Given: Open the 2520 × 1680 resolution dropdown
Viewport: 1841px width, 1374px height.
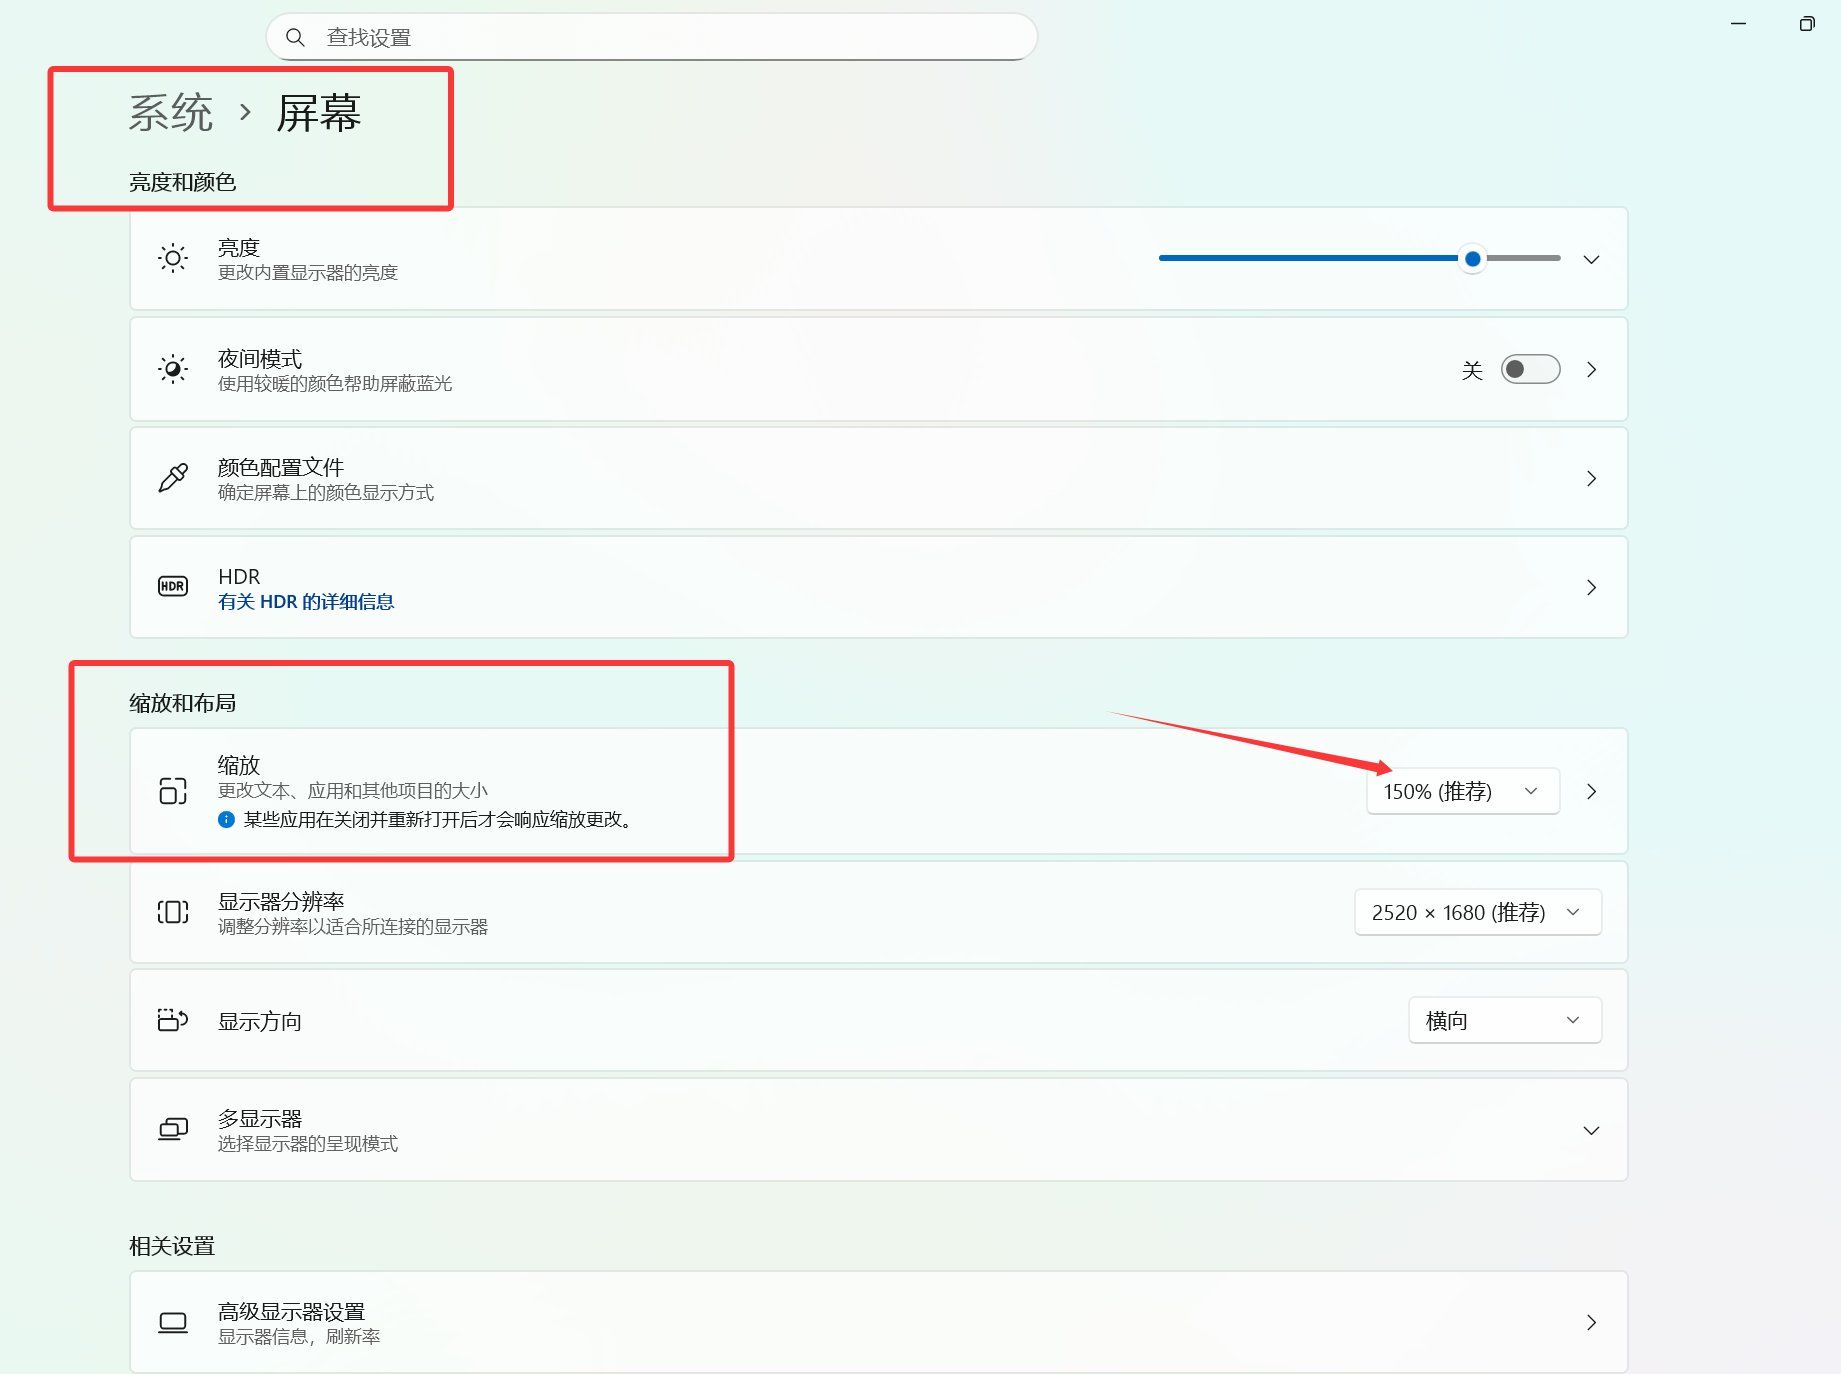Looking at the screenshot, I should pyautogui.click(x=1477, y=911).
